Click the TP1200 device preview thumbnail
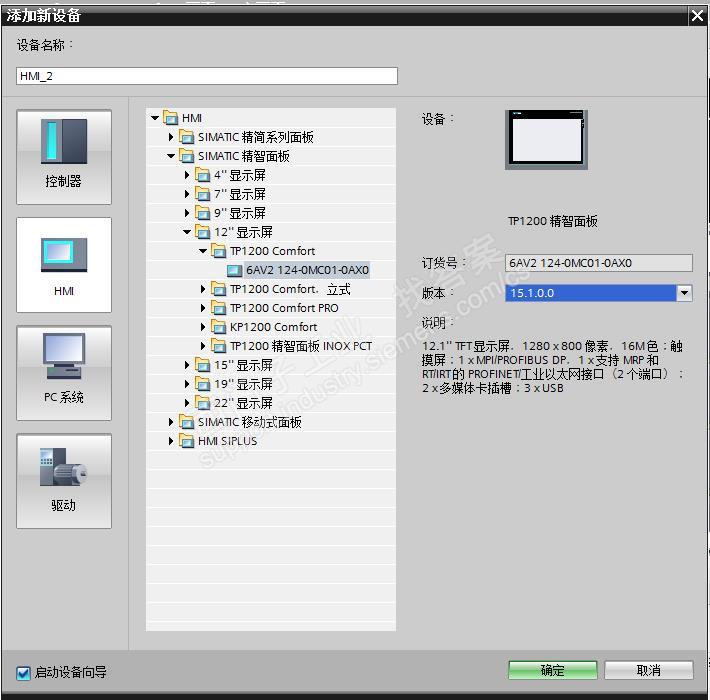The height and width of the screenshot is (700, 710). pyautogui.click(x=546, y=140)
